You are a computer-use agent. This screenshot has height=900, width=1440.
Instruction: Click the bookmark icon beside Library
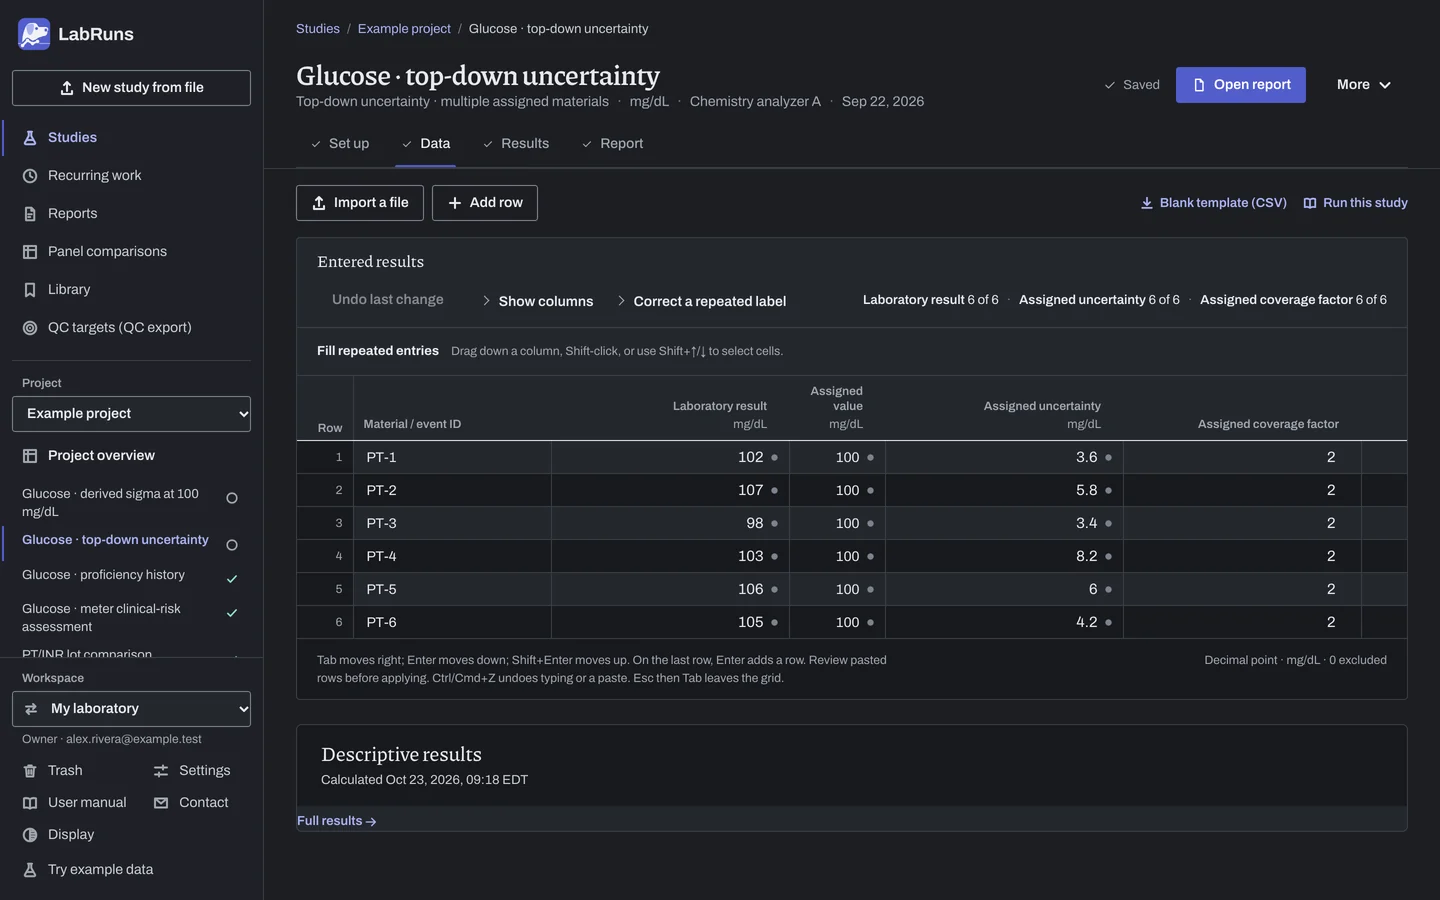tap(30, 290)
